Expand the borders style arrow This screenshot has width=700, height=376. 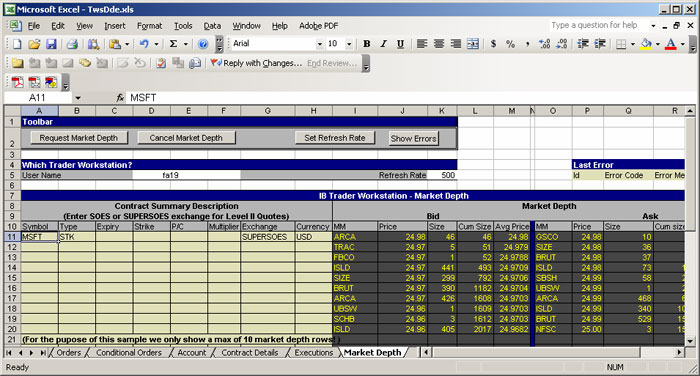tap(633, 44)
